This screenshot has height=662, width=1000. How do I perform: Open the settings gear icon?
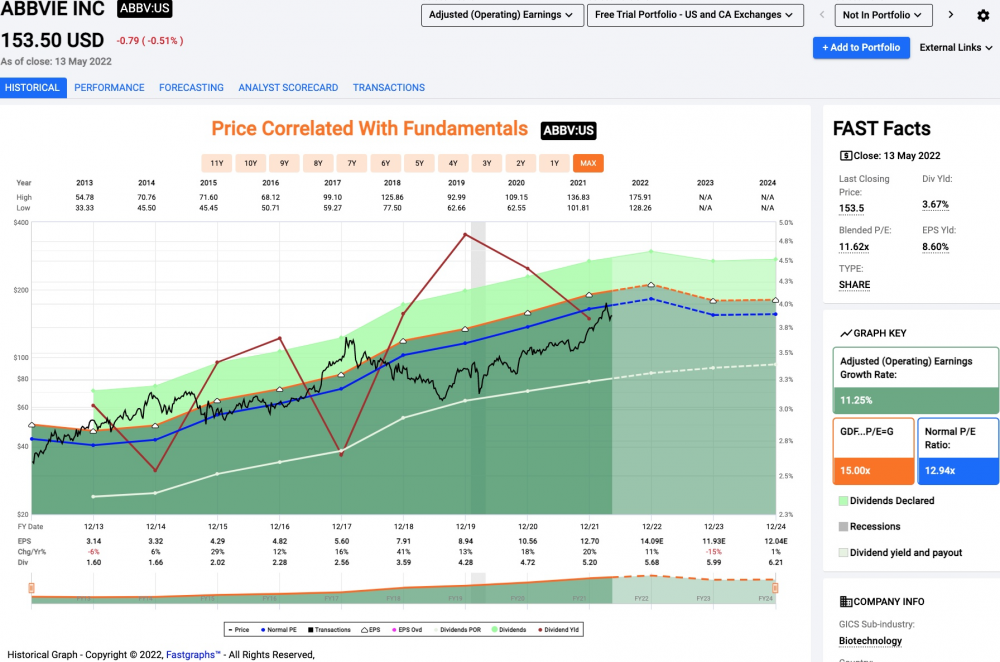[x=983, y=15]
